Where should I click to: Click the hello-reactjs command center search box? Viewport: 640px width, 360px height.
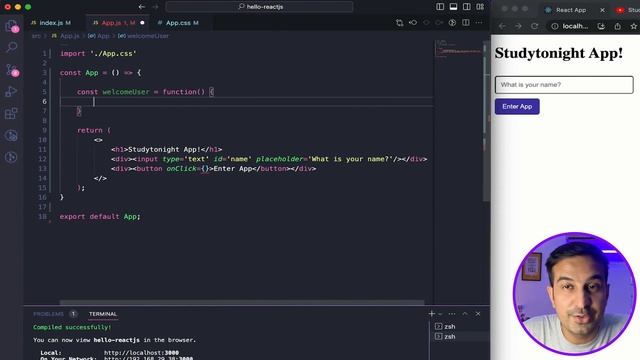tap(260, 7)
